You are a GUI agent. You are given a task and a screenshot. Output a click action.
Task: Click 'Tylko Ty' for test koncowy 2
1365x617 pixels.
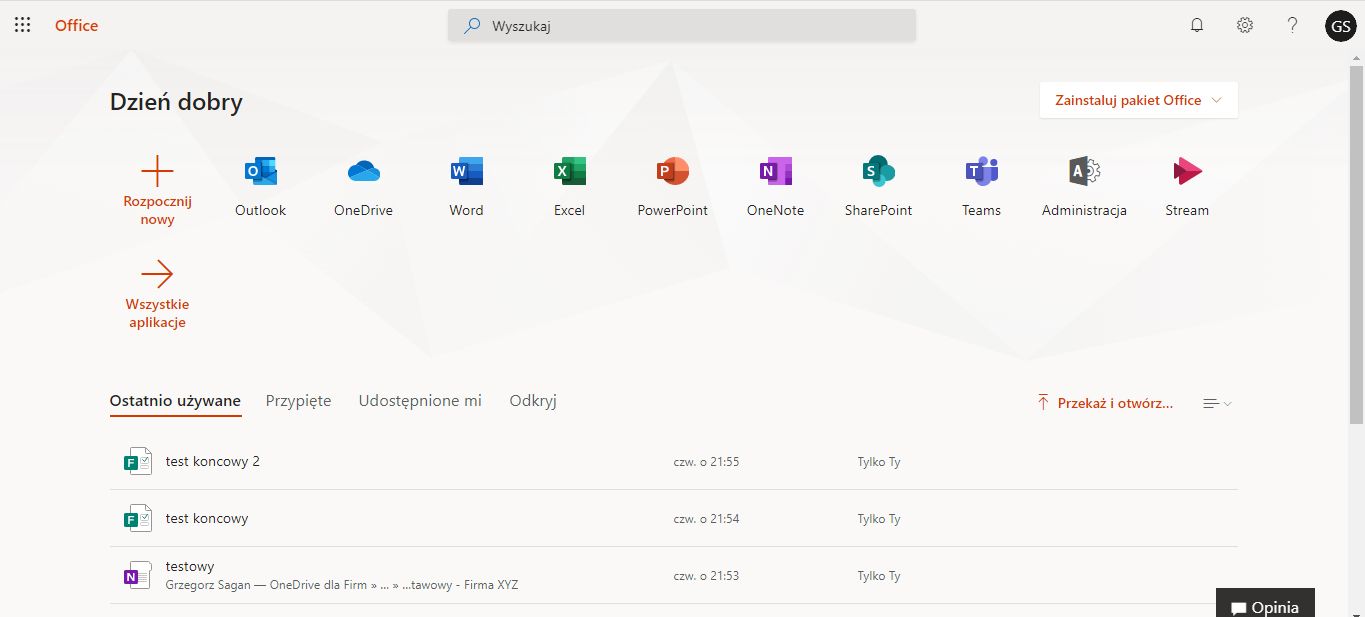(x=879, y=462)
